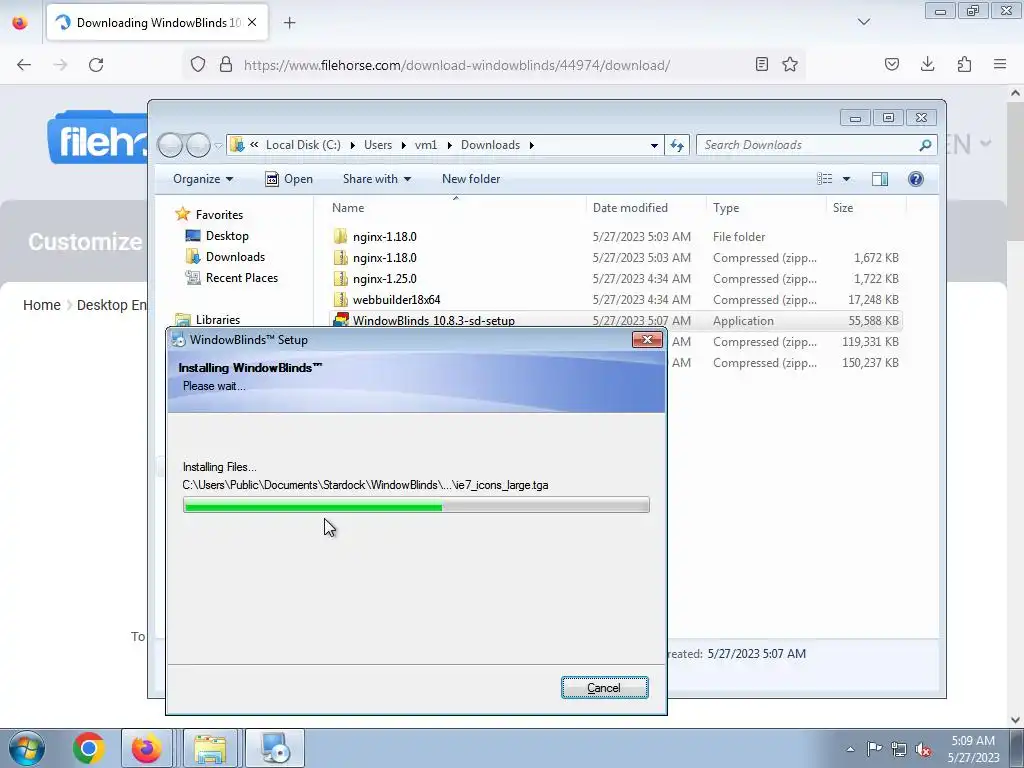This screenshot has width=1024, height=768.
Task: Select Libraries in the navigation pane
Action: tap(208, 319)
